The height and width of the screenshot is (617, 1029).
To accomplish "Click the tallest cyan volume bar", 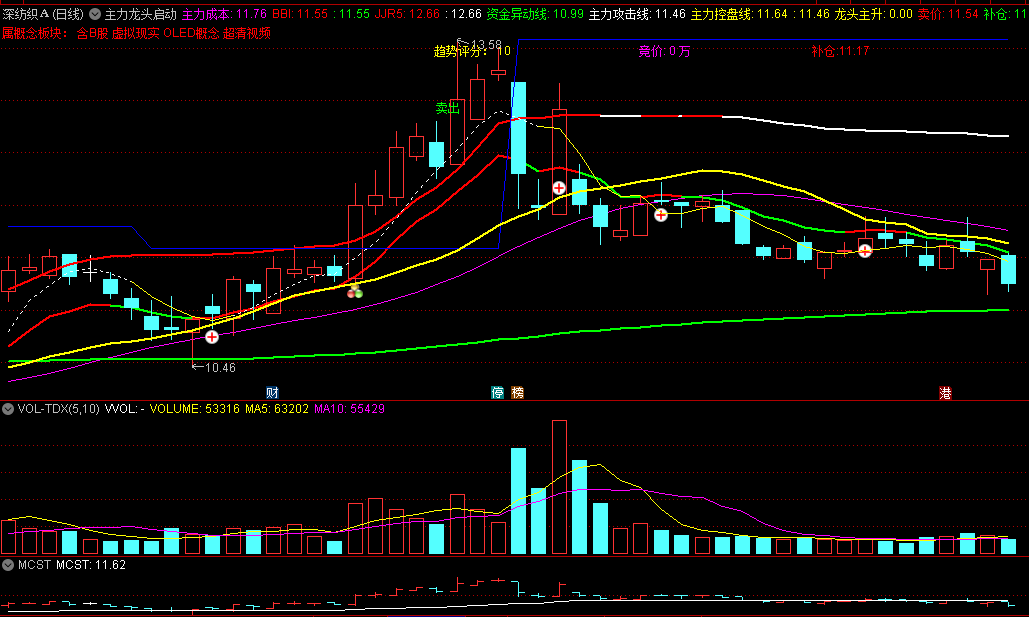I will pyautogui.click(x=518, y=501).
